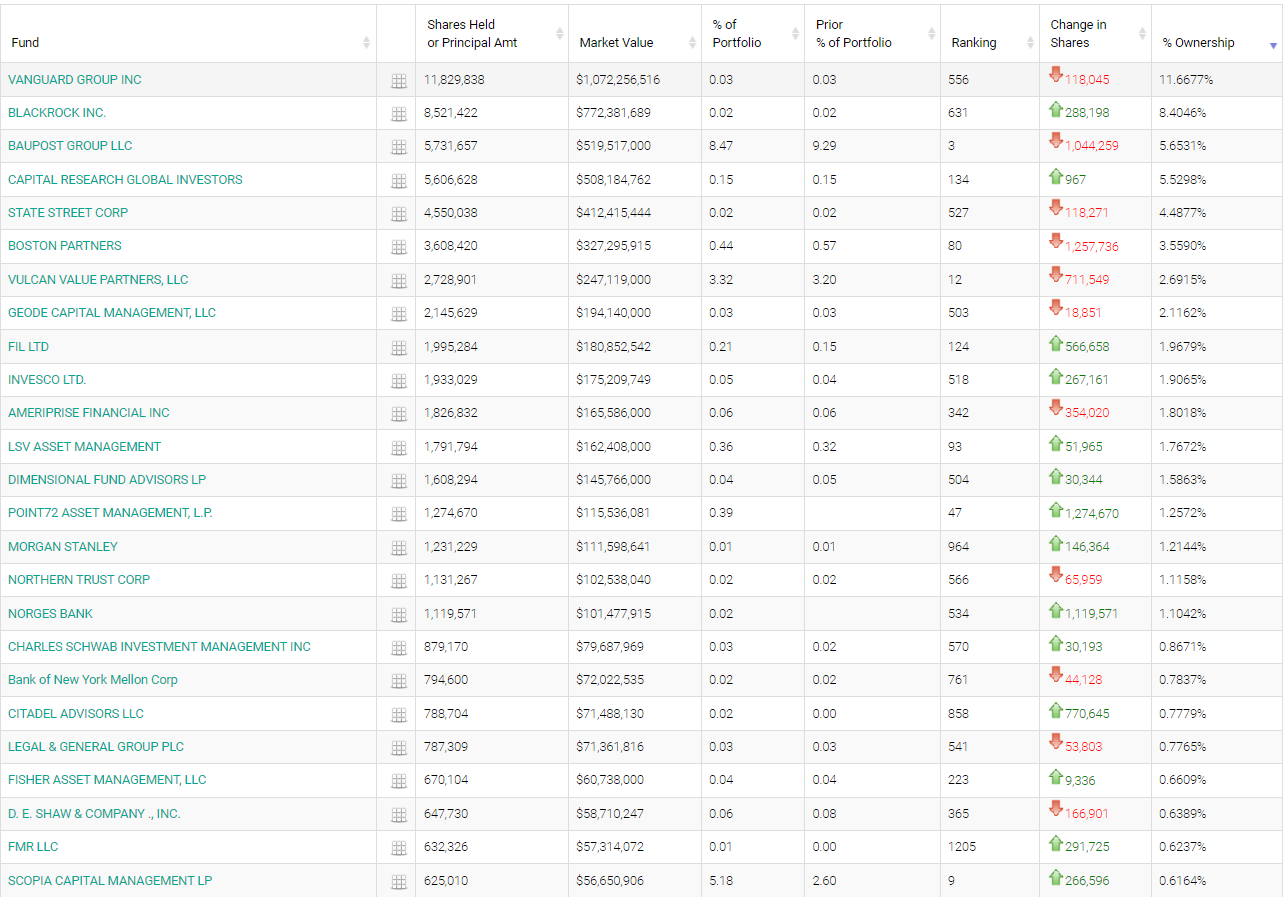Open POINT72 ASSET MANAGEMENT, L.P. link
1283x897 pixels.
(x=110, y=513)
